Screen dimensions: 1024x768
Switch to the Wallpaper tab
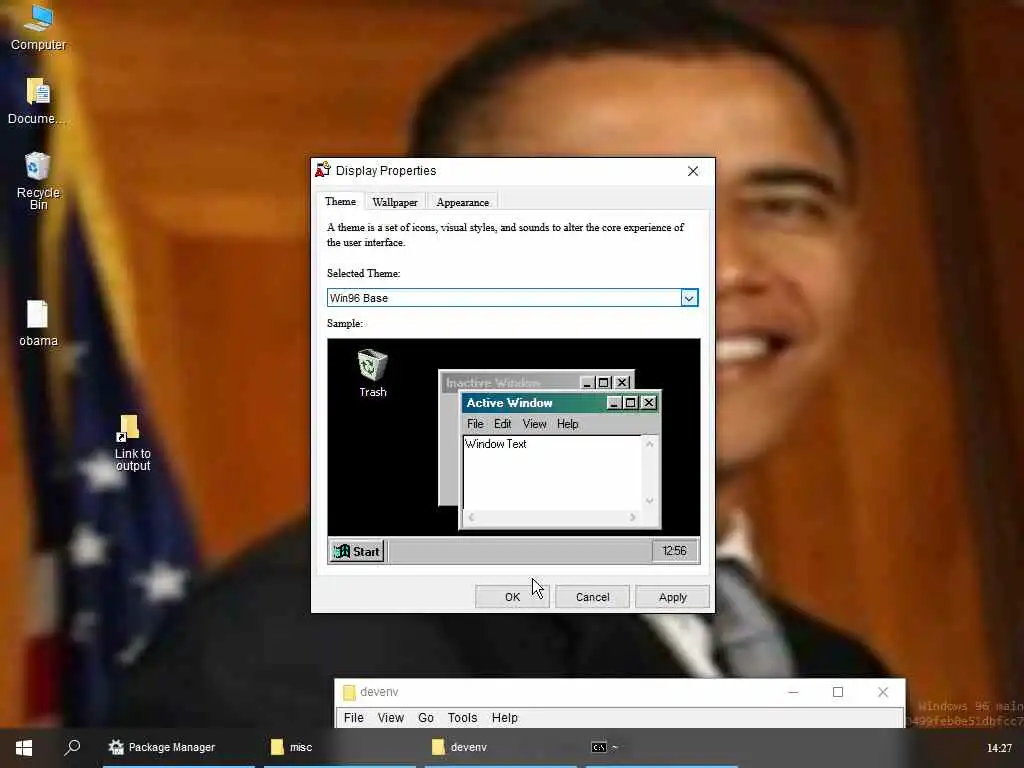pos(395,202)
